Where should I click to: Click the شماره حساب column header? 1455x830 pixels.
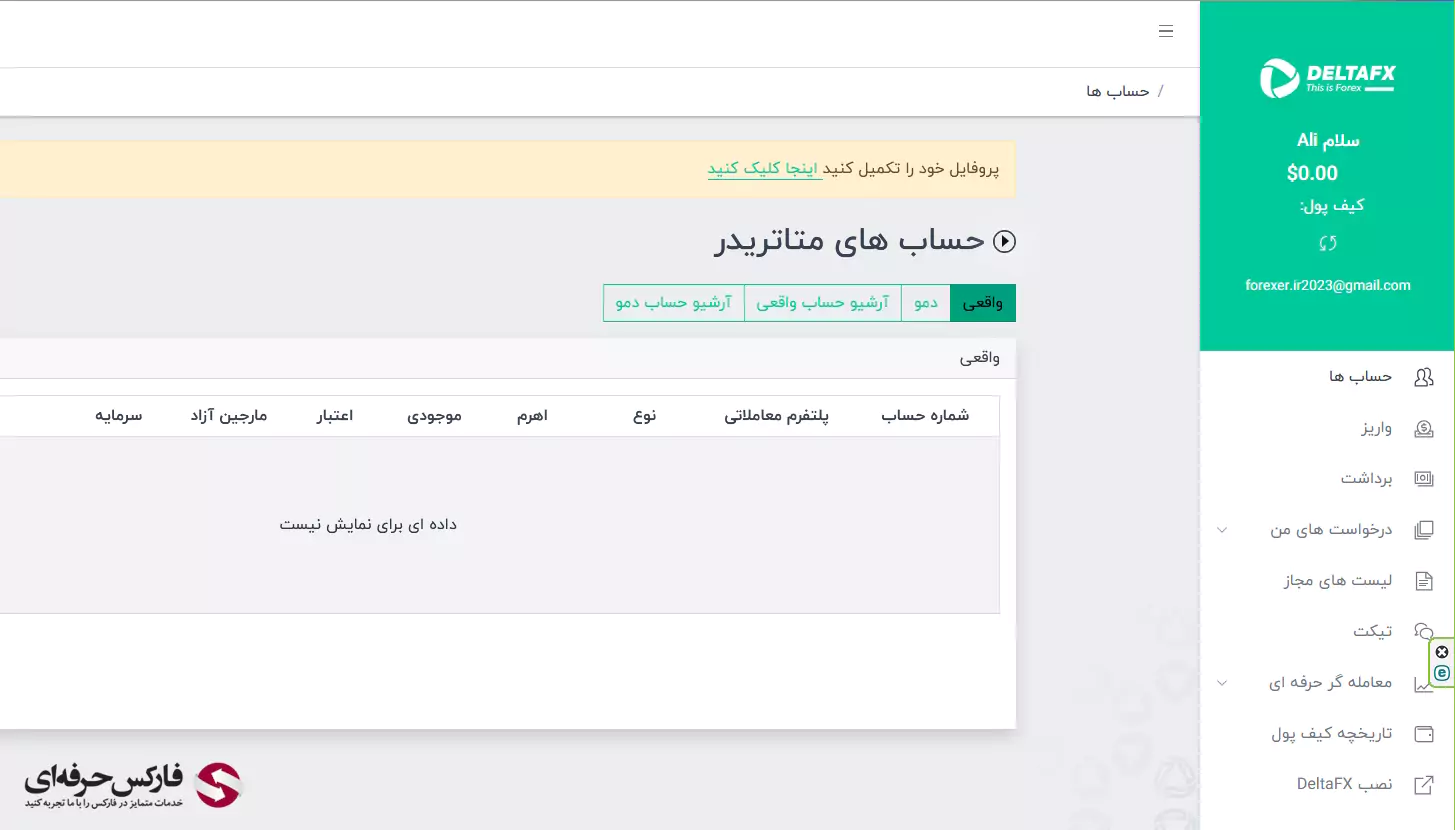click(925, 416)
